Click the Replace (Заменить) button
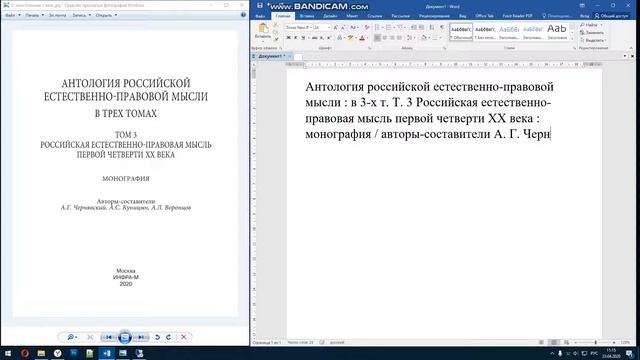The image size is (640, 360). click(592, 33)
